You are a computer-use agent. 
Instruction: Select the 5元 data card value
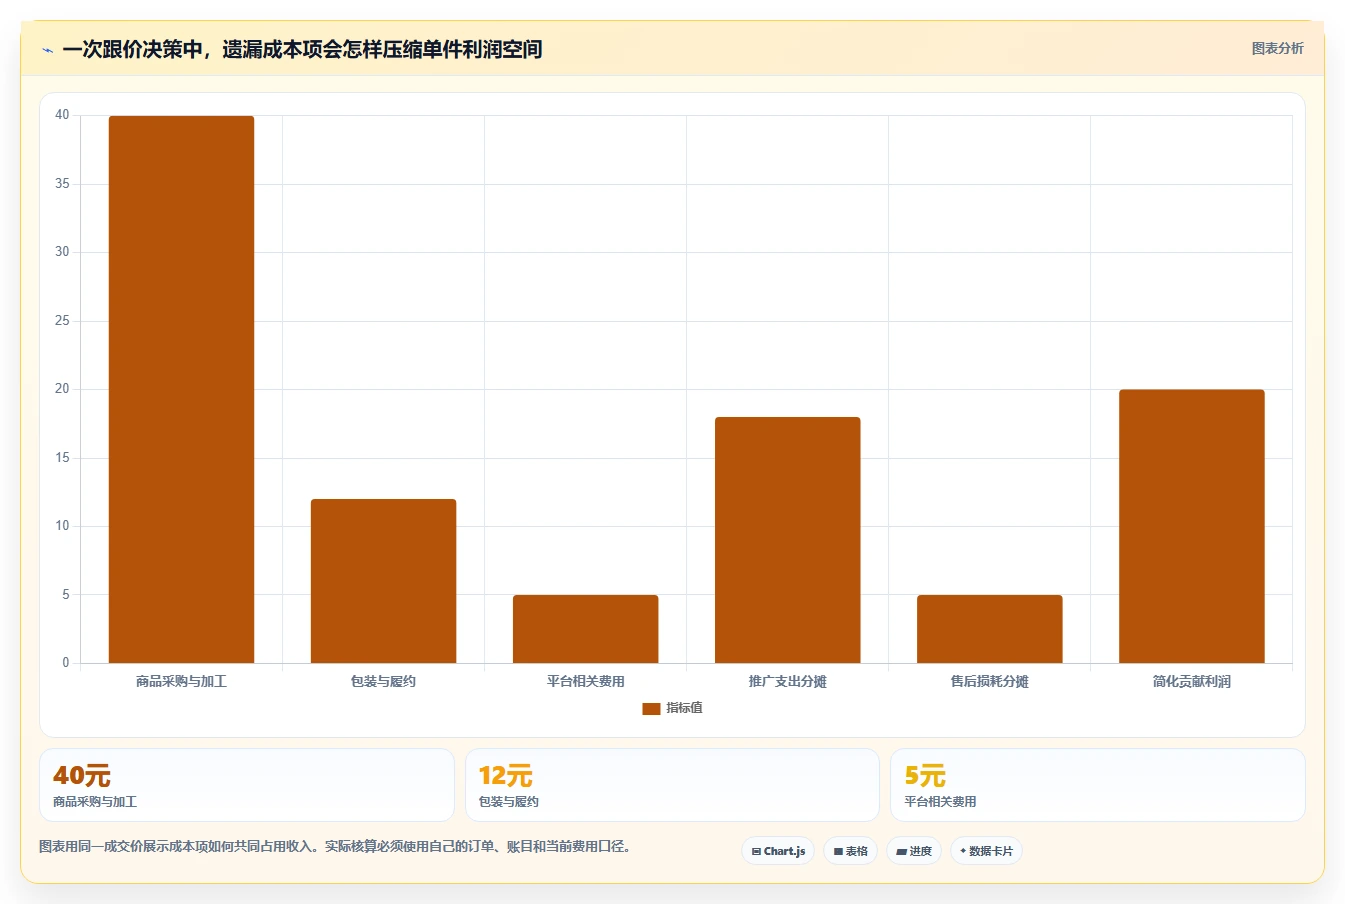(925, 776)
